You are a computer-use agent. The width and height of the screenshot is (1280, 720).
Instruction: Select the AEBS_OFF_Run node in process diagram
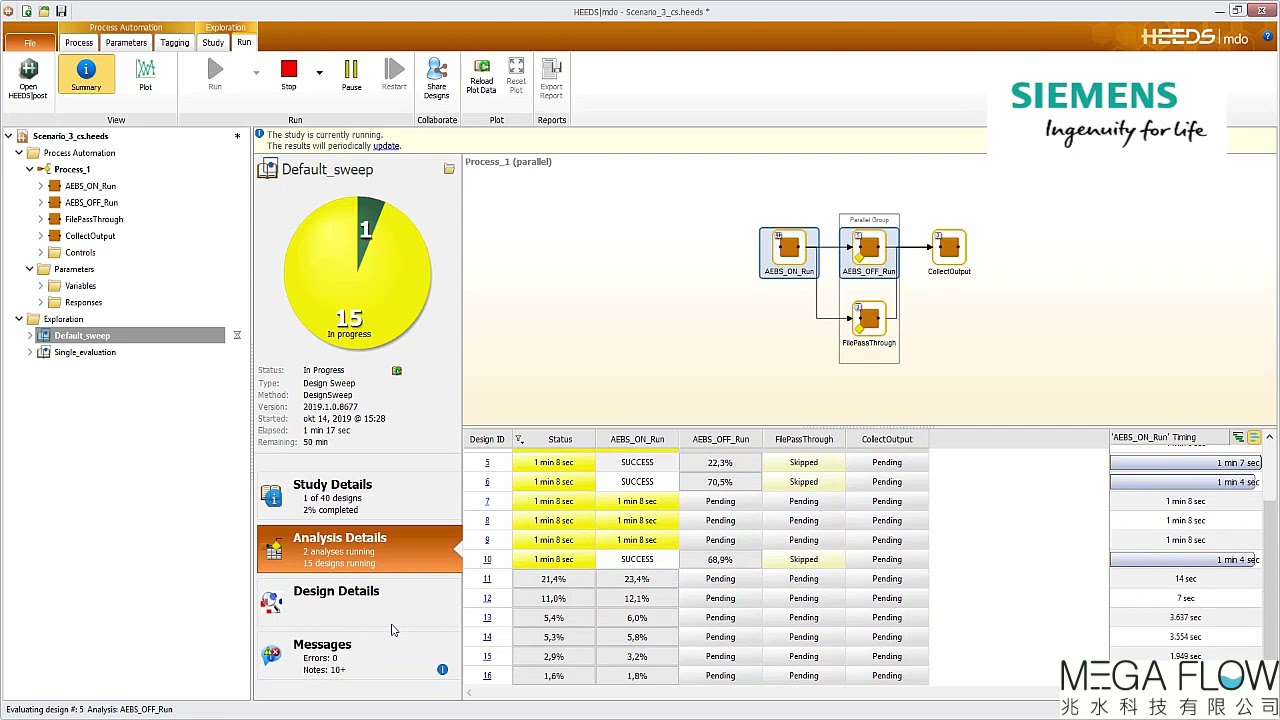pyautogui.click(x=869, y=253)
